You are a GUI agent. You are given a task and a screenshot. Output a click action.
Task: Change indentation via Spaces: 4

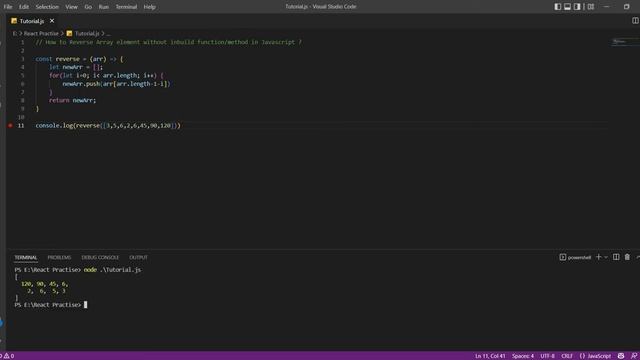(x=523, y=356)
